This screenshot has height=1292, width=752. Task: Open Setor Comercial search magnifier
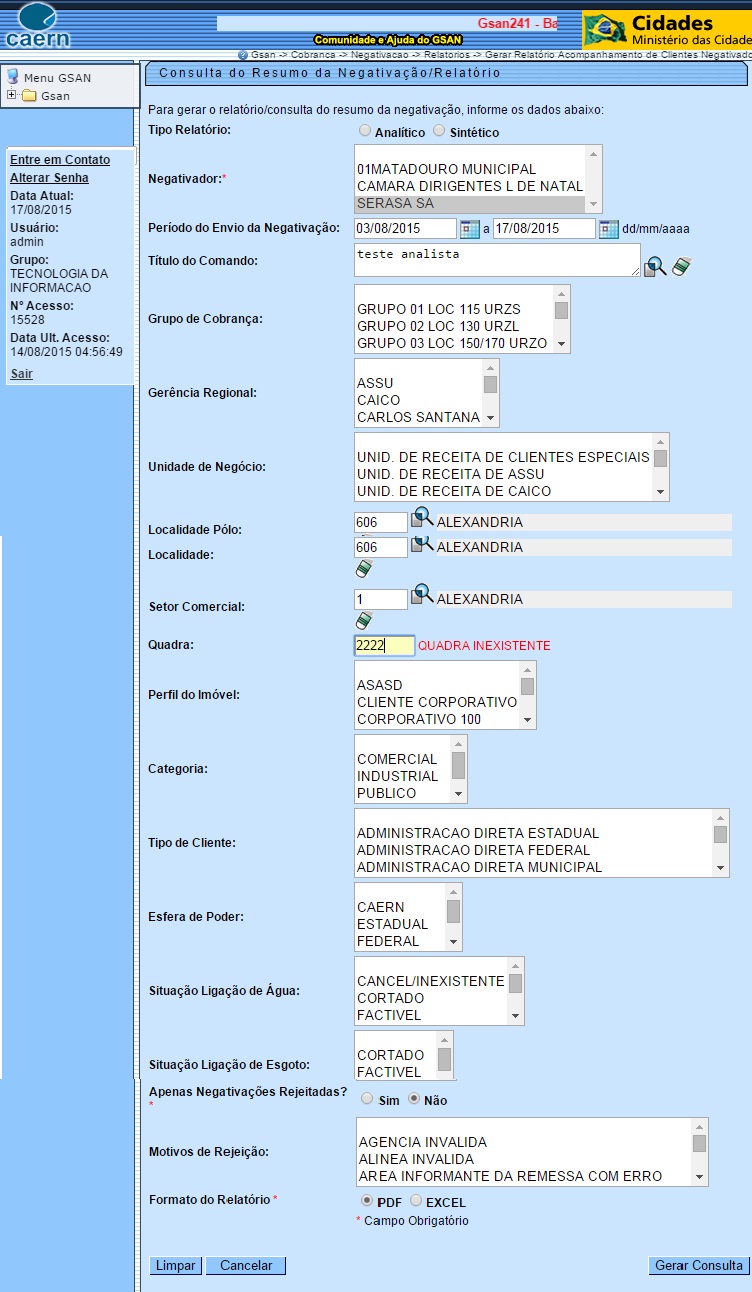(422, 595)
